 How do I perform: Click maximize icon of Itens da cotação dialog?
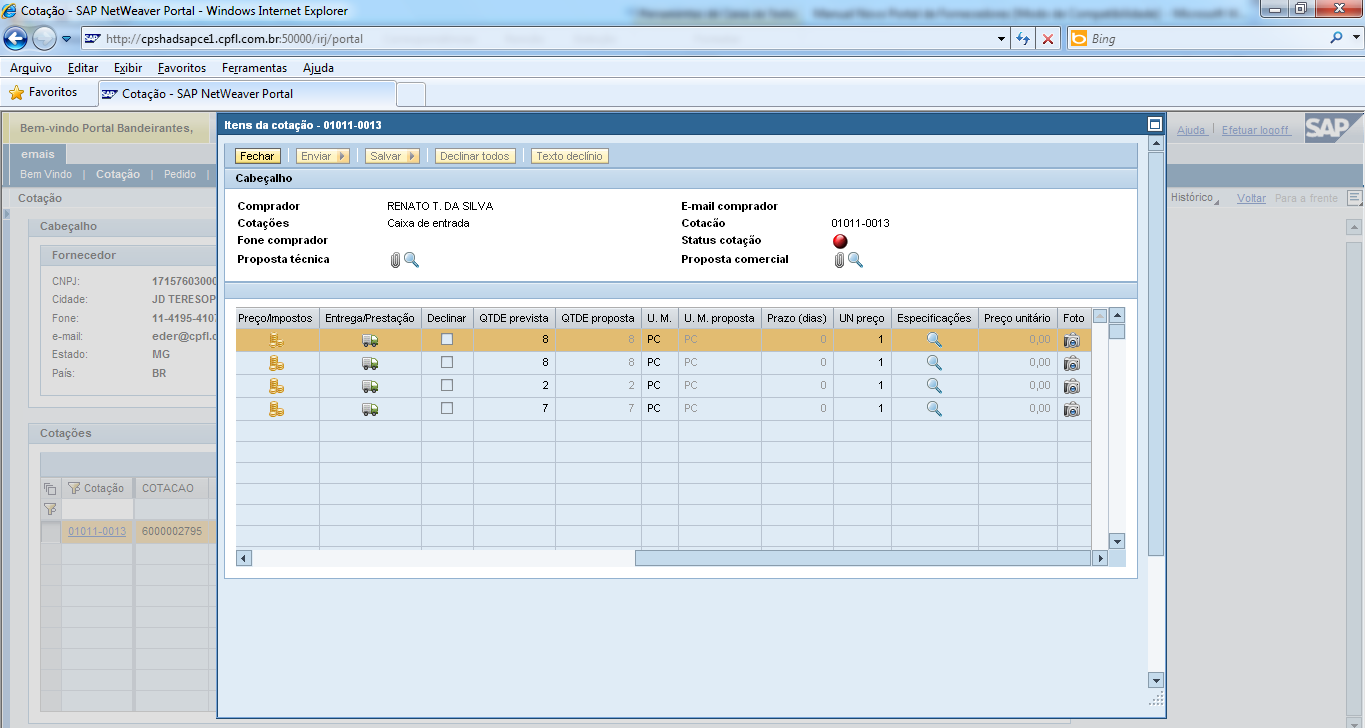point(1155,125)
